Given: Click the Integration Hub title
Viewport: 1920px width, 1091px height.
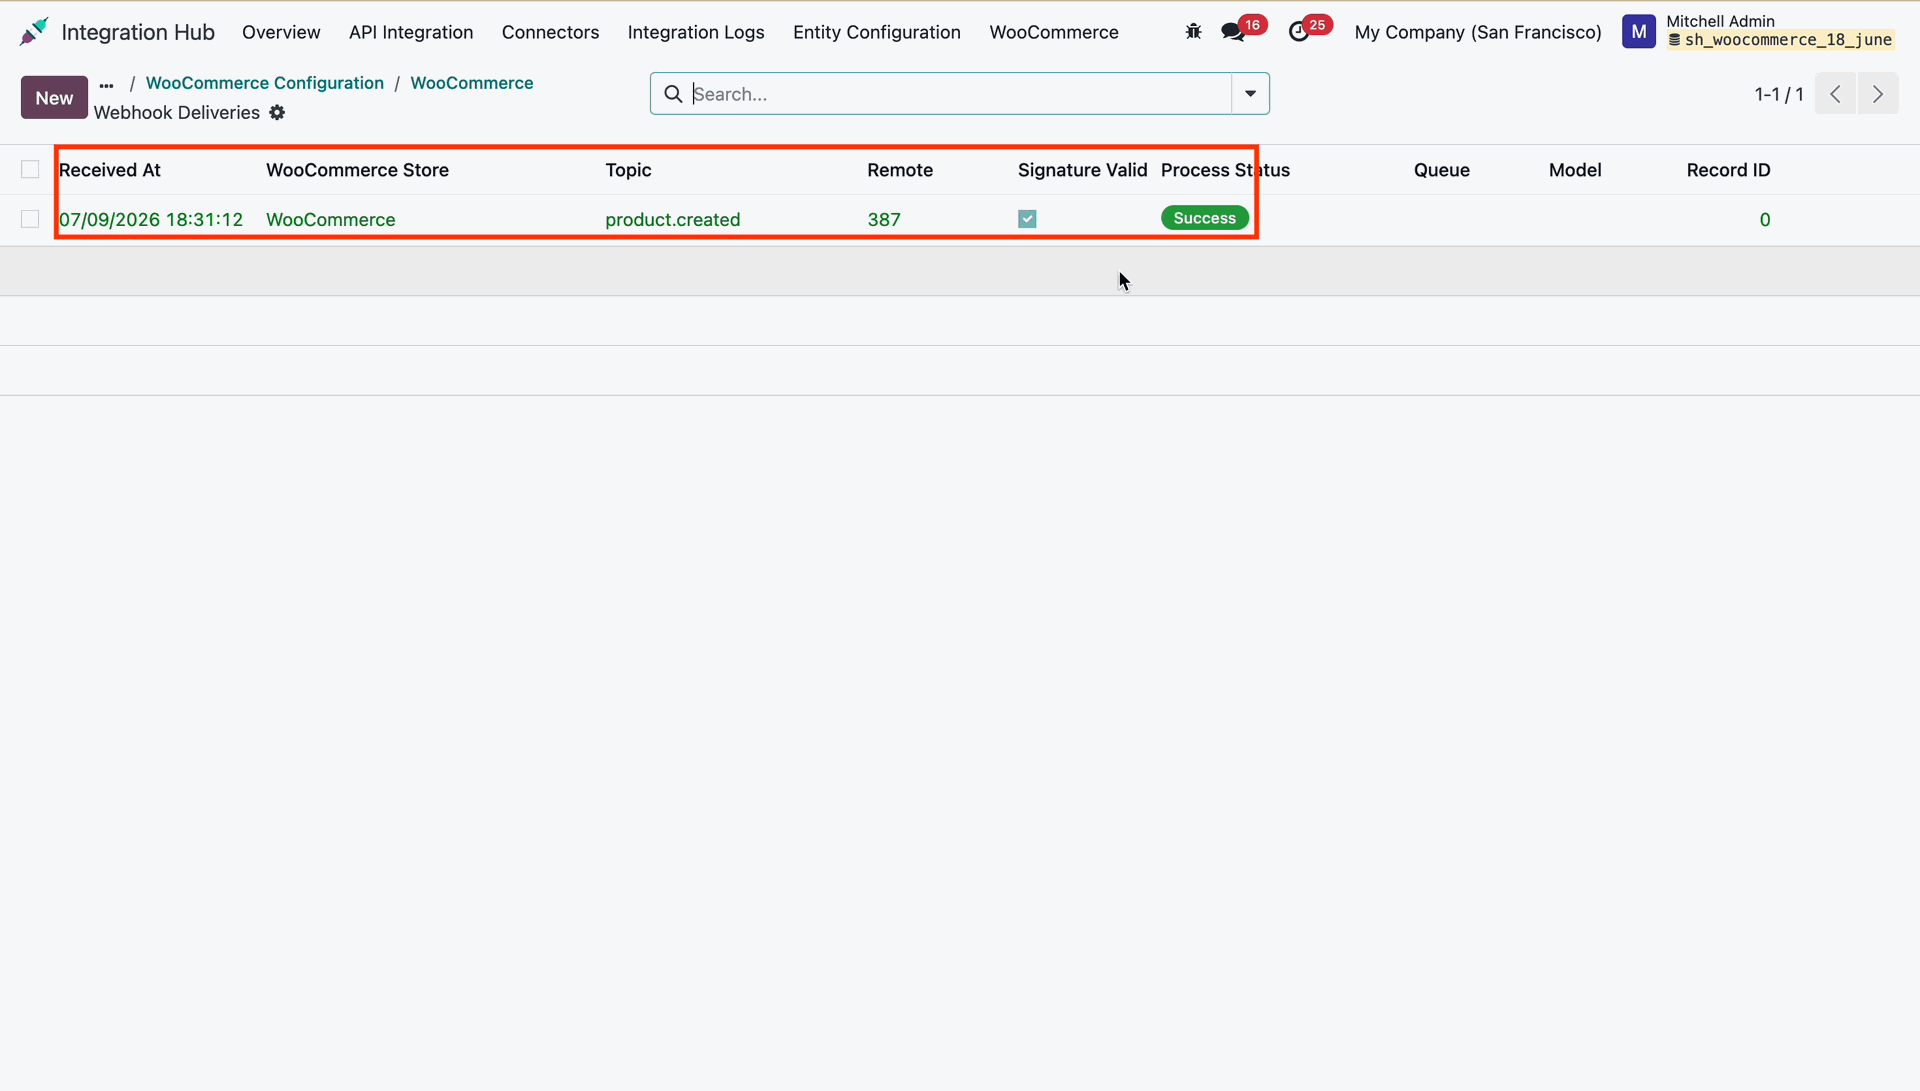Looking at the screenshot, I should (x=138, y=32).
